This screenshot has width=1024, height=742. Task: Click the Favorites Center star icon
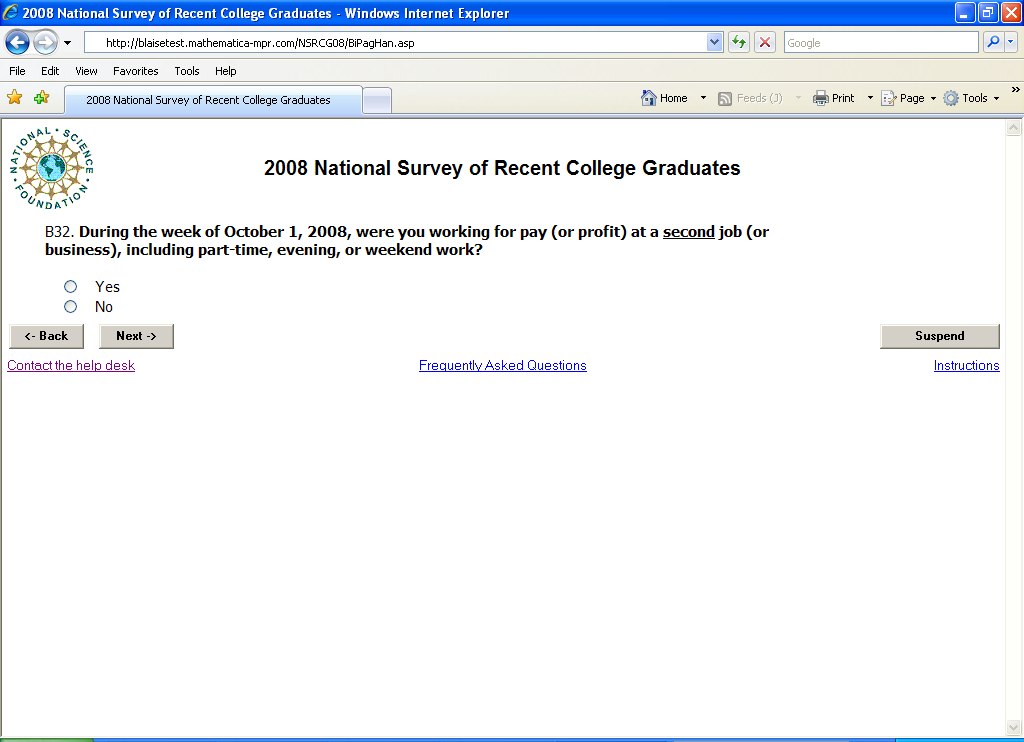[14, 98]
